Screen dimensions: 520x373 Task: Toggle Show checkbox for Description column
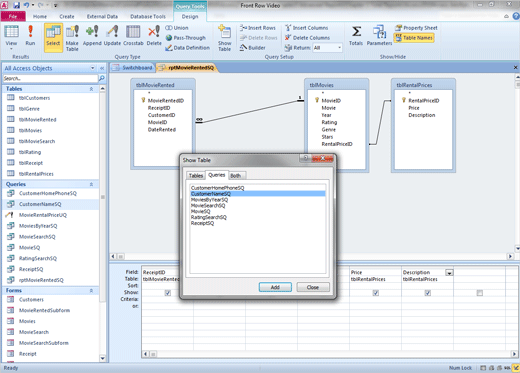click(x=428, y=293)
